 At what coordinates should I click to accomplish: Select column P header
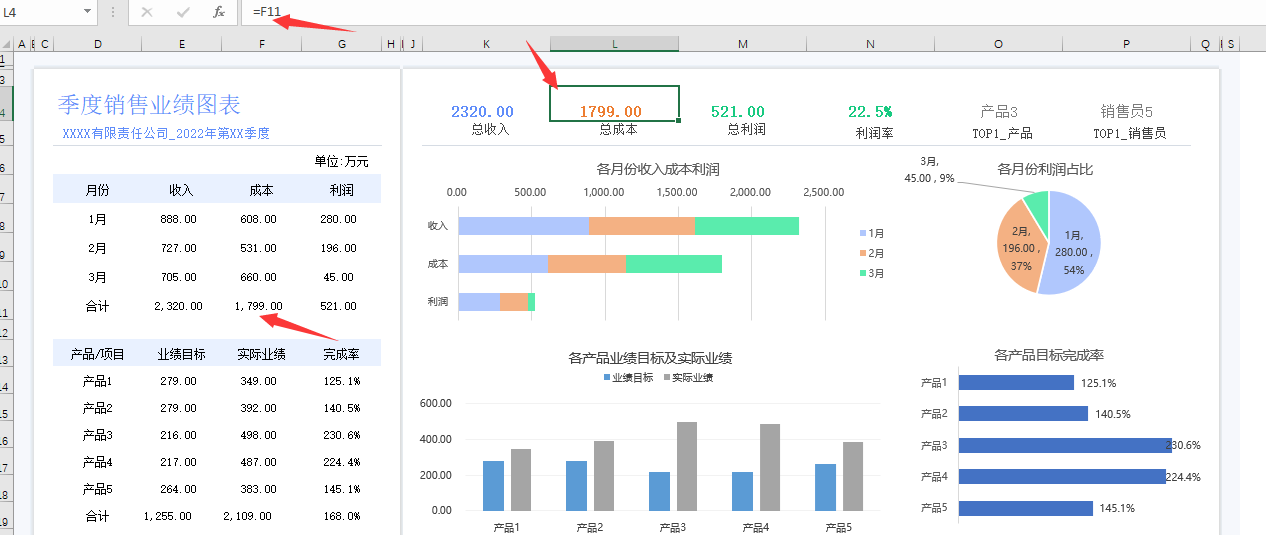tap(1126, 44)
